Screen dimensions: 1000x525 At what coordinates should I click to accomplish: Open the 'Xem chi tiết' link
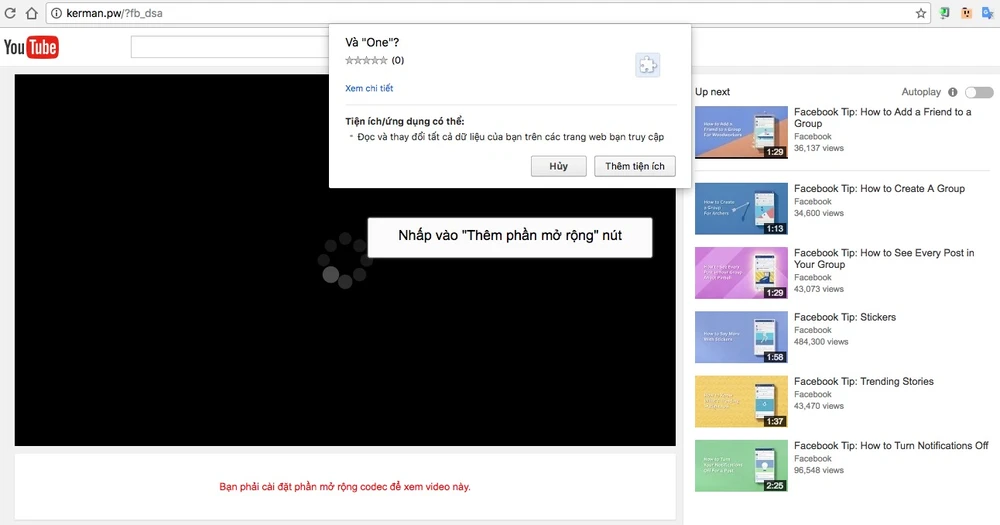[369, 88]
